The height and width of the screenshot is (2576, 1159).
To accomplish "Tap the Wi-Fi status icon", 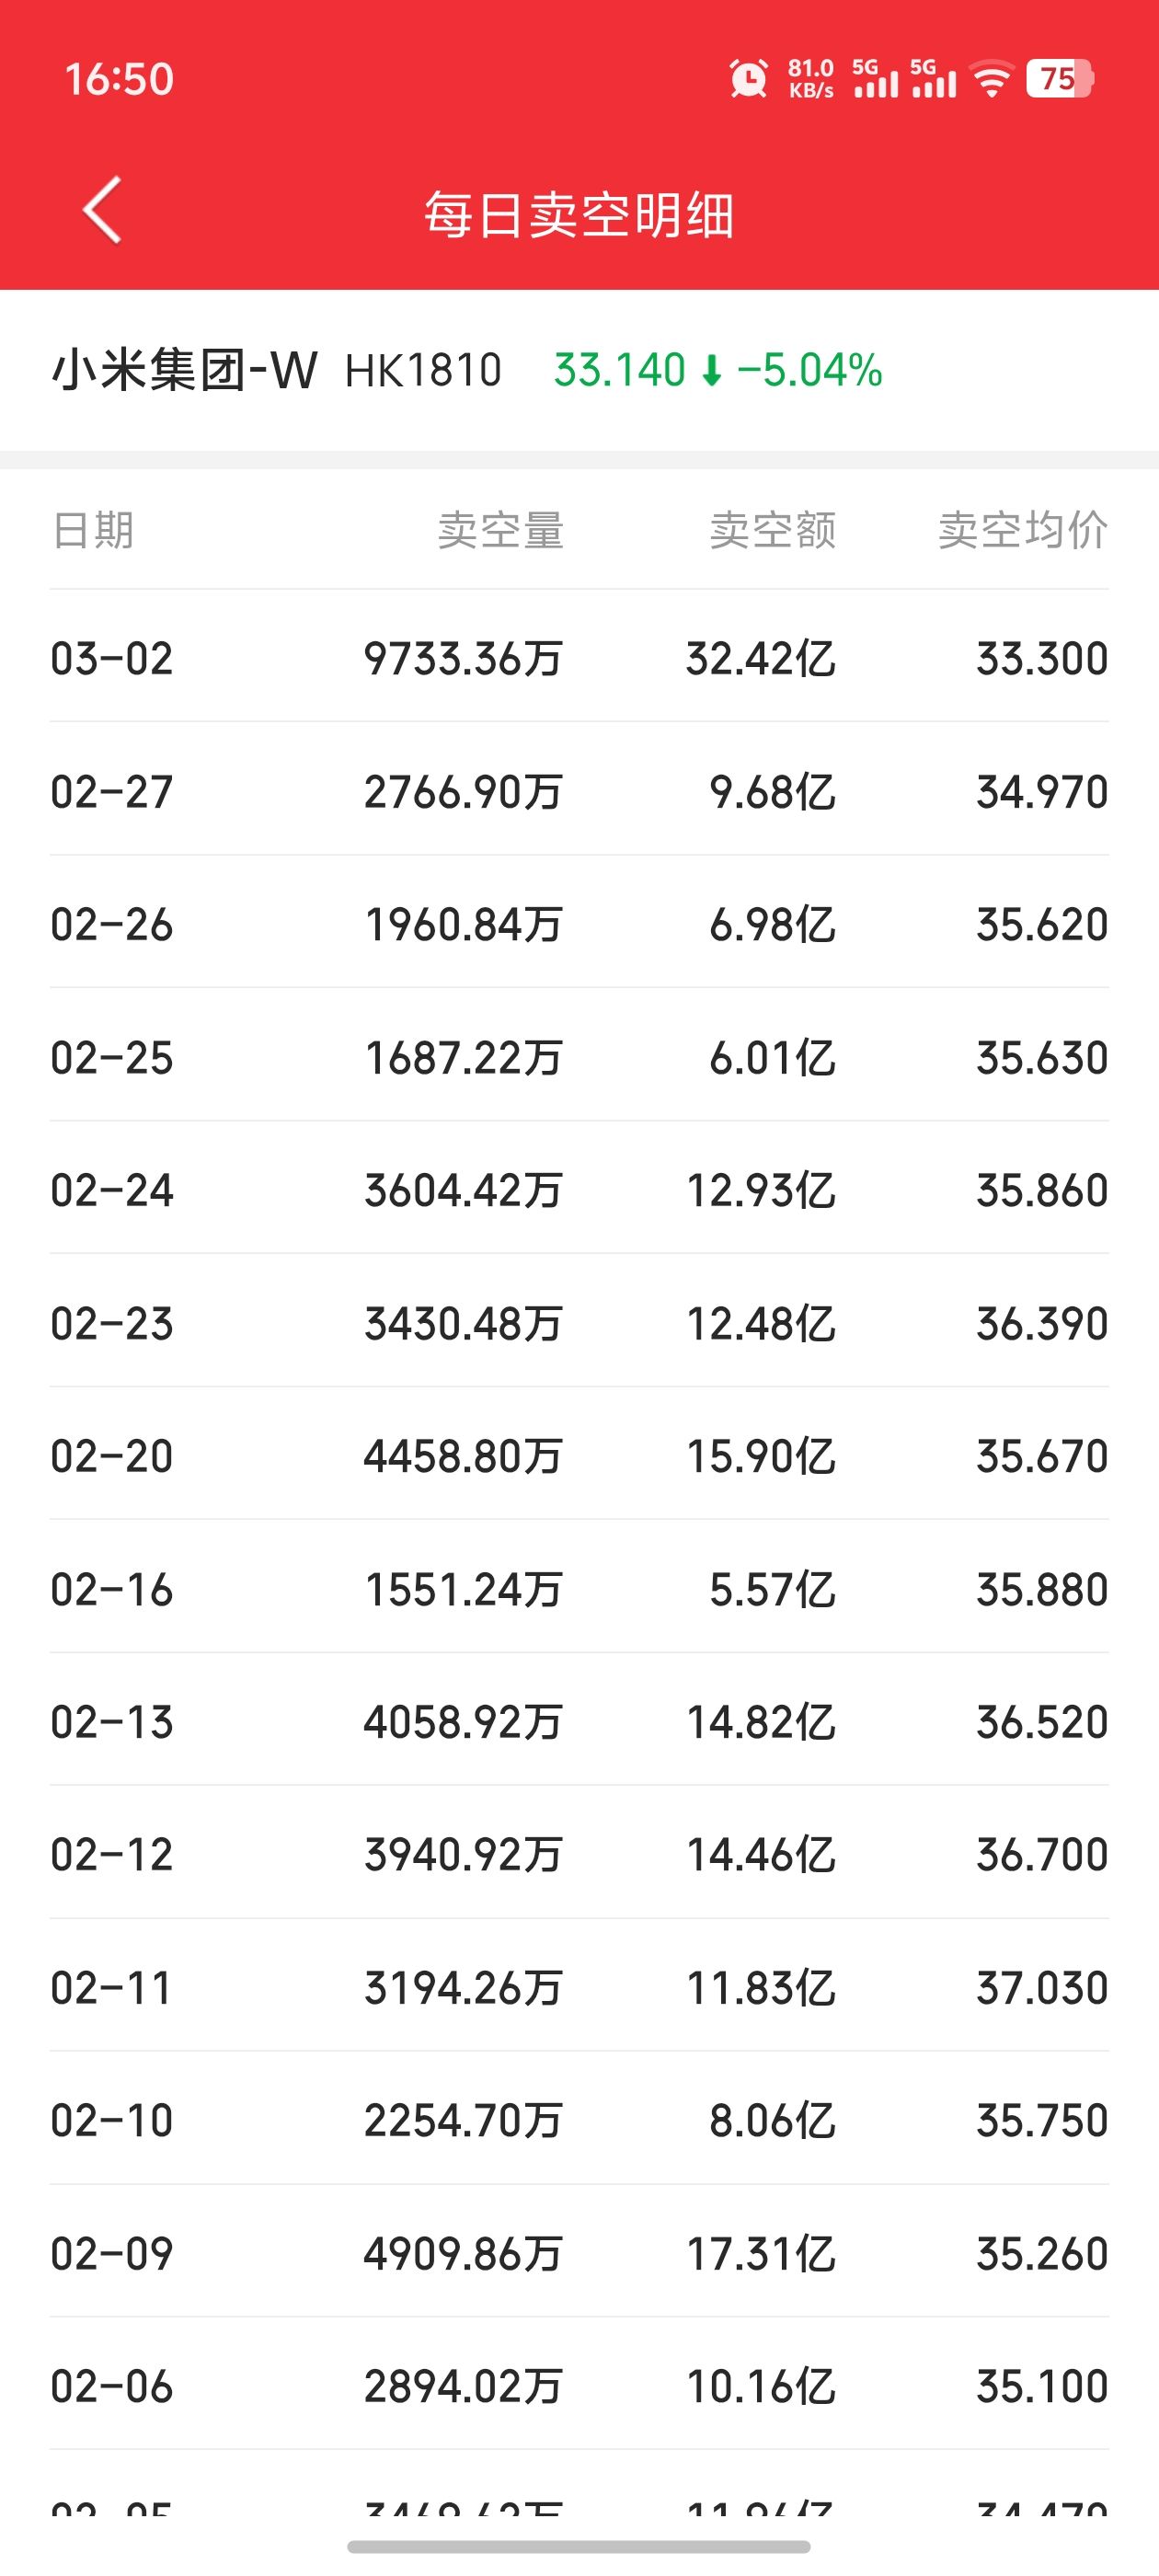I will [x=991, y=79].
